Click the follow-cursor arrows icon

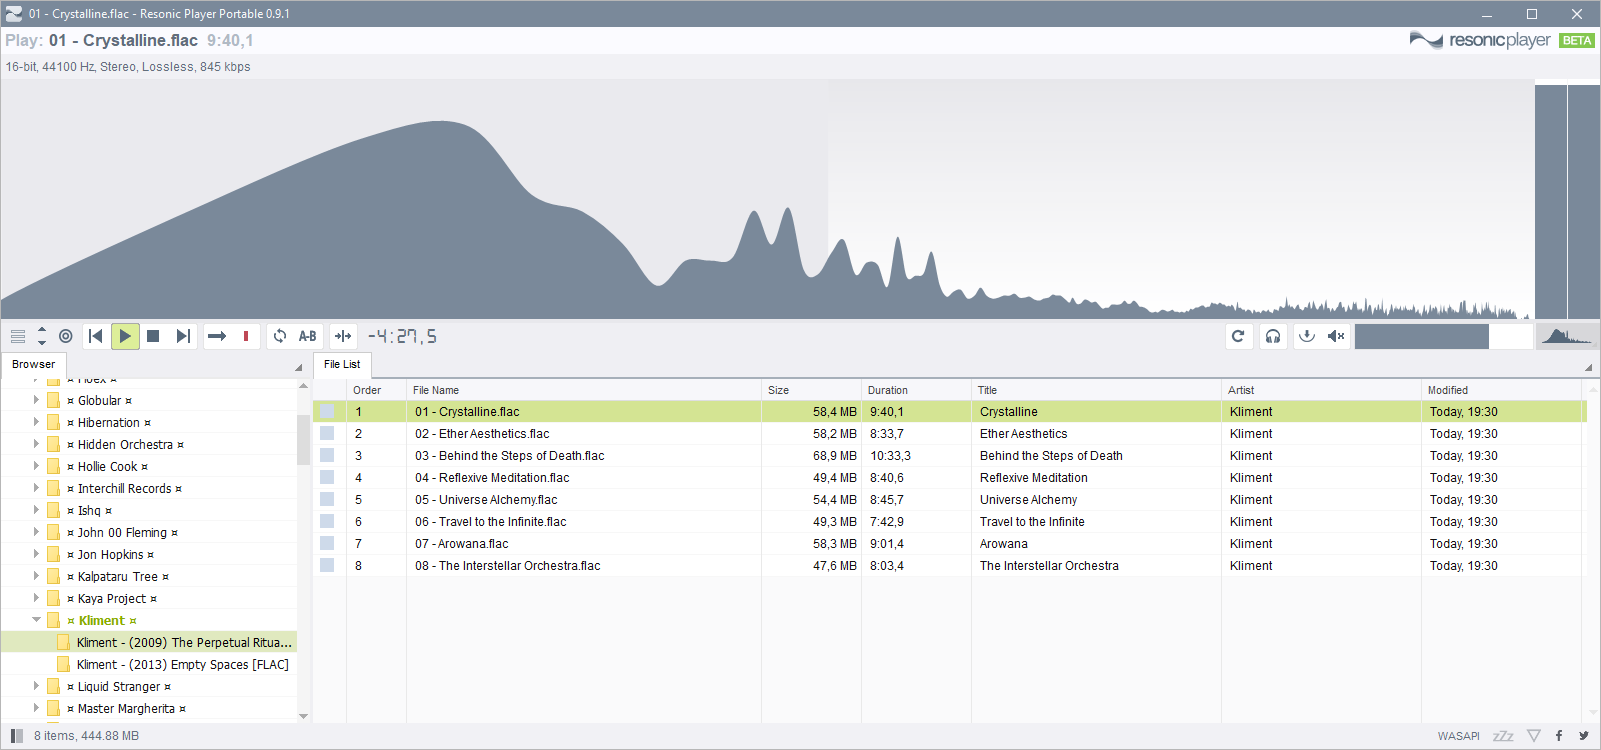(x=343, y=336)
